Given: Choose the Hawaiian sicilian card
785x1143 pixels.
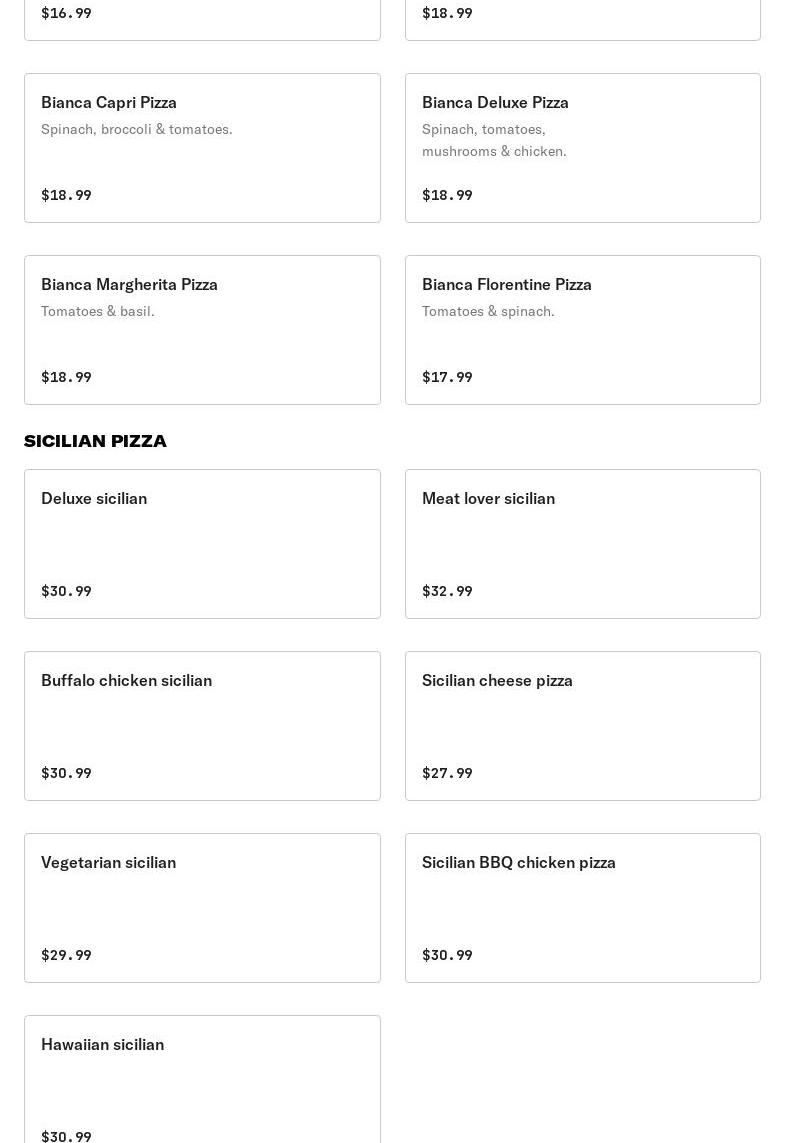Looking at the screenshot, I should [202, 1079].
